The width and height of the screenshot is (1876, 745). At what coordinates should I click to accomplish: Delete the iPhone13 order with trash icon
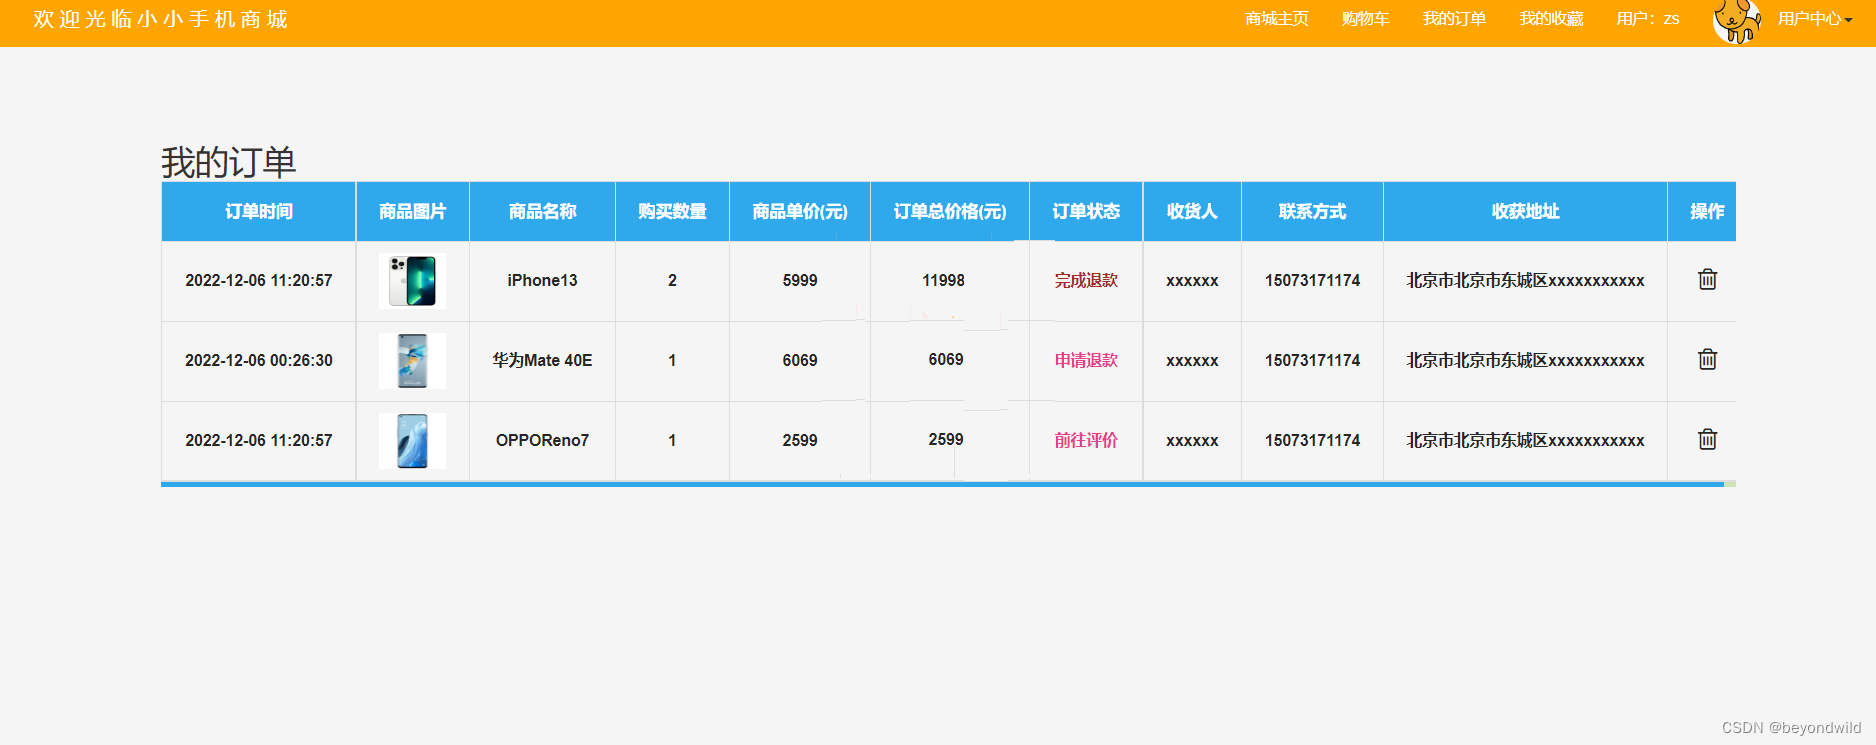point(1707,280)
